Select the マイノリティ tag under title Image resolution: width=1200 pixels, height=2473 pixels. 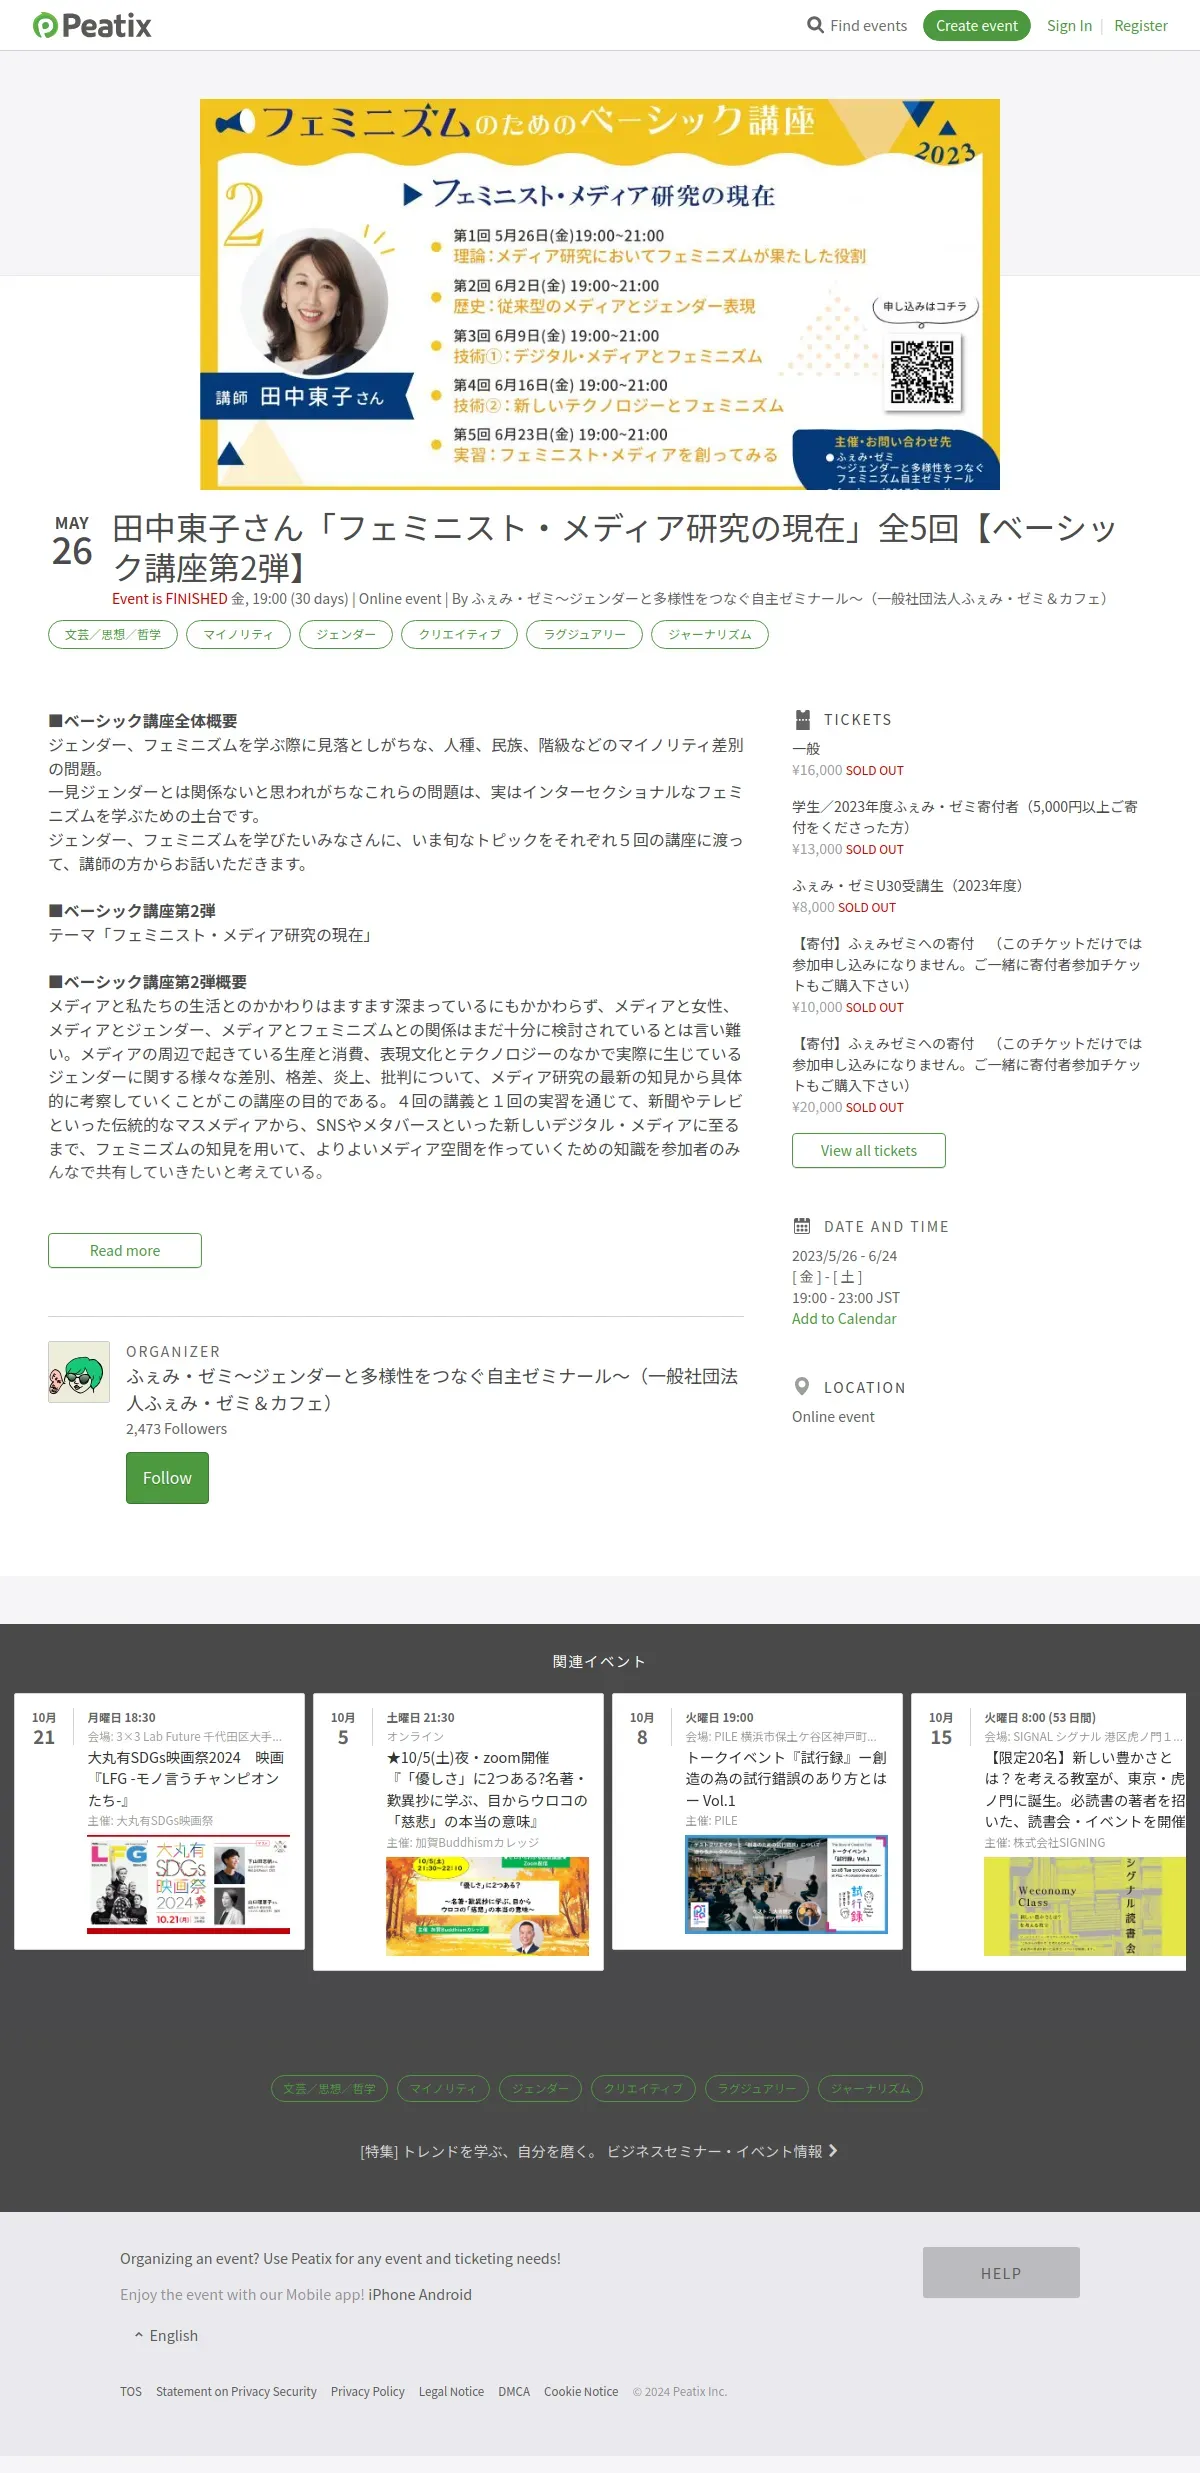click(x=238, y=634)
